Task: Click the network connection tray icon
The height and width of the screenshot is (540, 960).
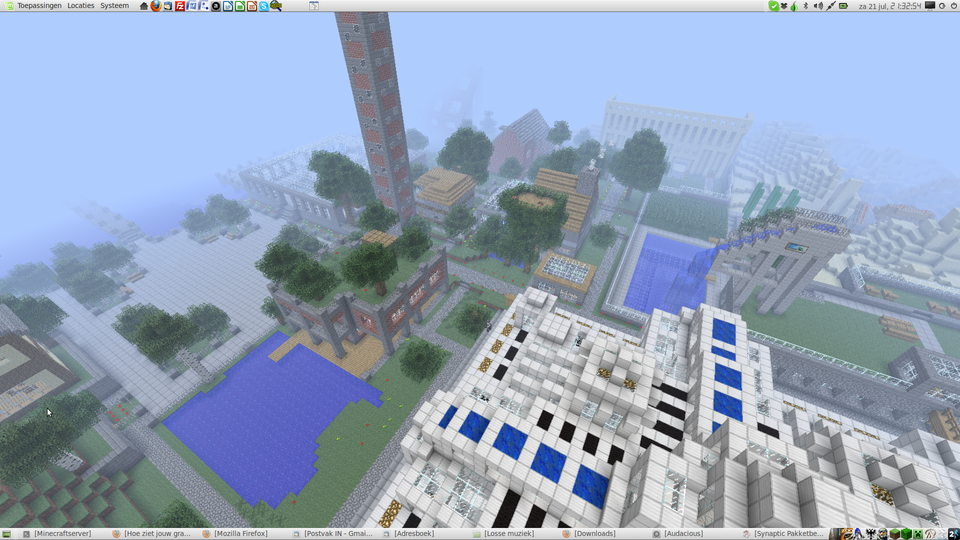Action: 831,6
